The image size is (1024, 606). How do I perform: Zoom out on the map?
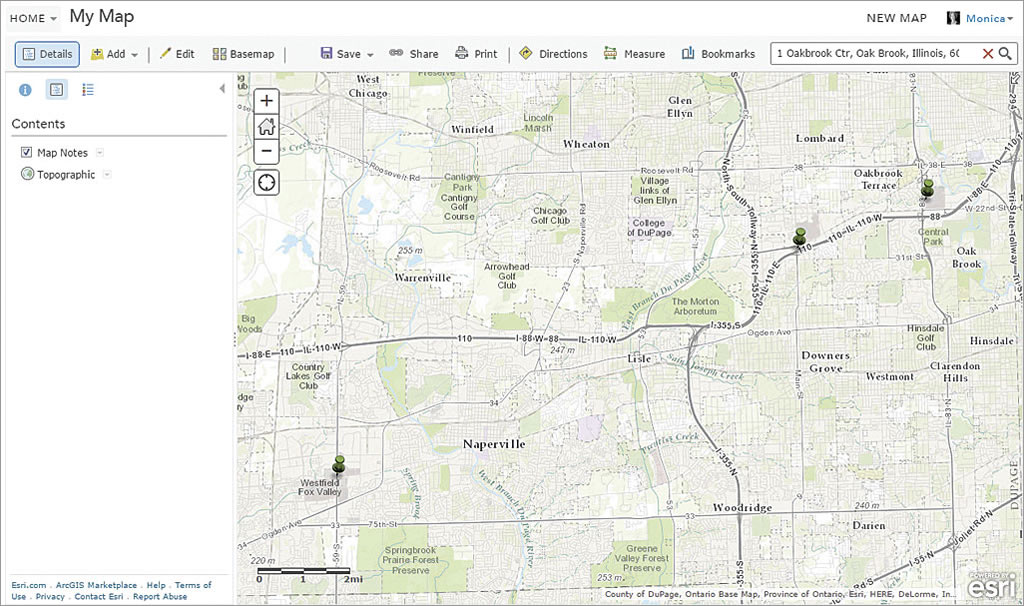(x=266, y=152)
